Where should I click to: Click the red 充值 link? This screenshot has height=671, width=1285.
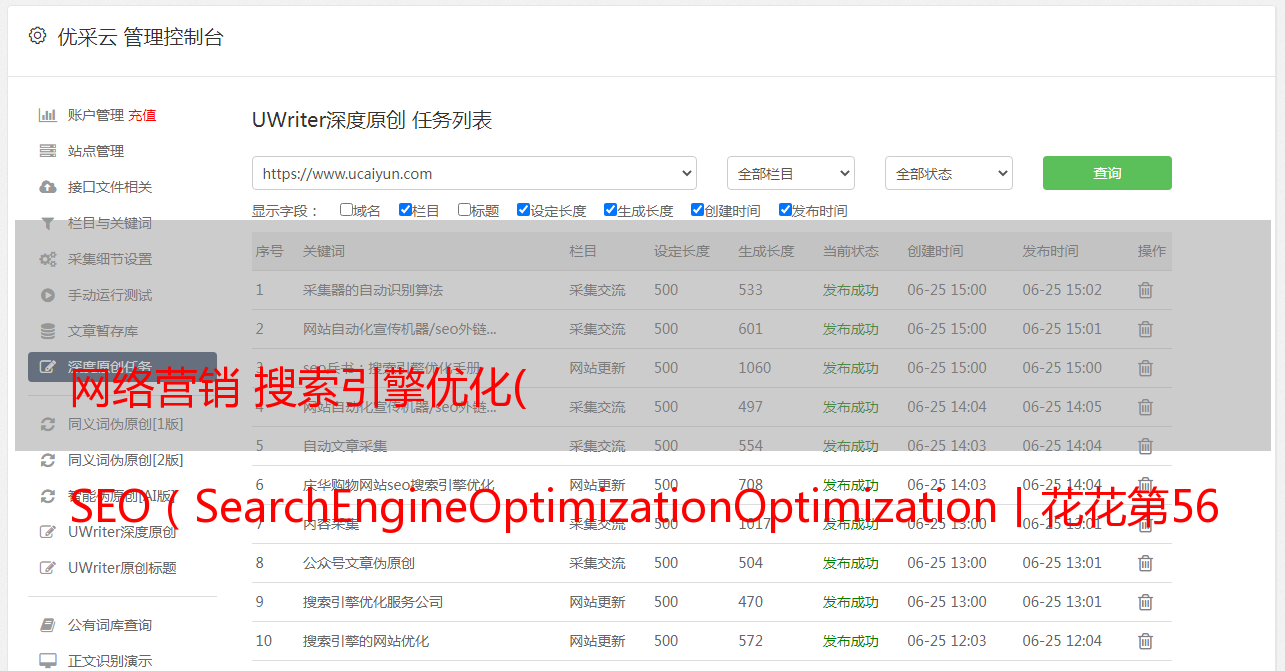[x=142, y=115]
